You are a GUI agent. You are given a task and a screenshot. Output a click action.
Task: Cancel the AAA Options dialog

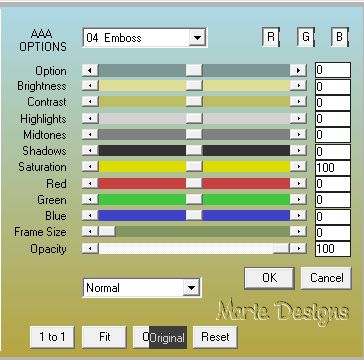(x=326, y=278)
